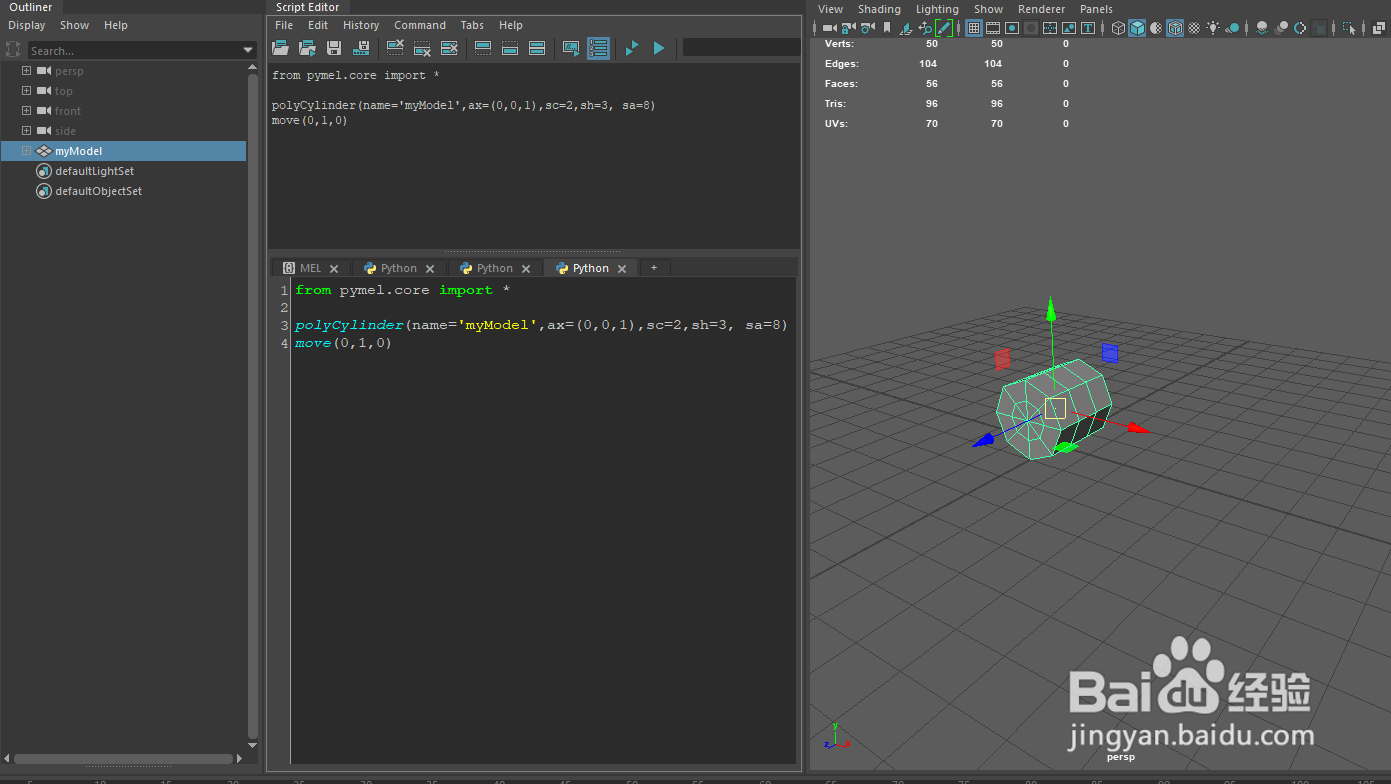Image resolution: width=1391 pixels, height=784 pixels.
Task: Open viewport Renderer menu
Action: 1042,9
